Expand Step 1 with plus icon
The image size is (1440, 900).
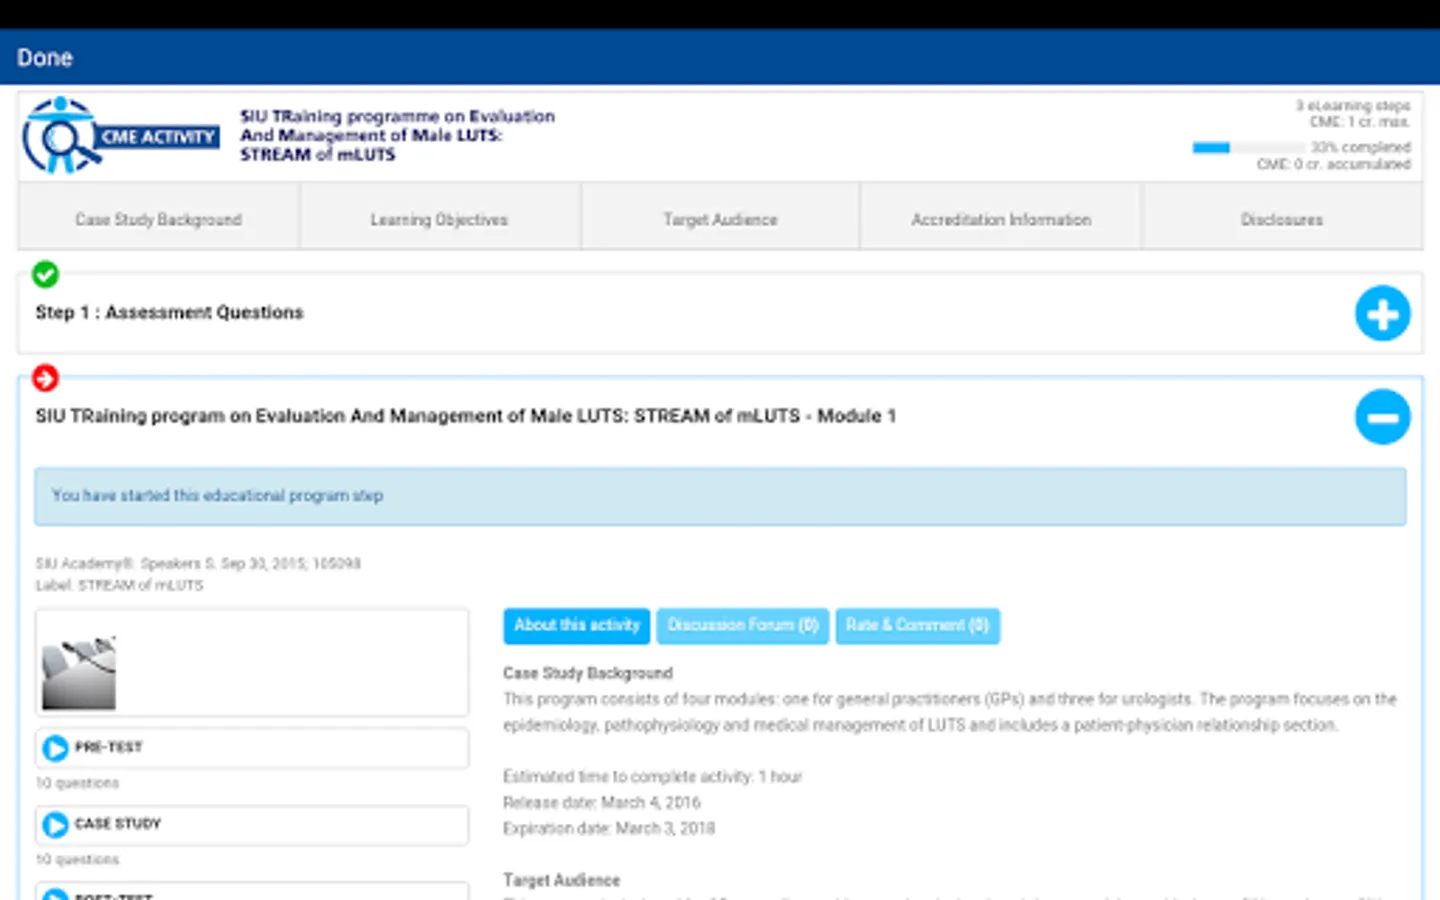tap(1383, 314)
